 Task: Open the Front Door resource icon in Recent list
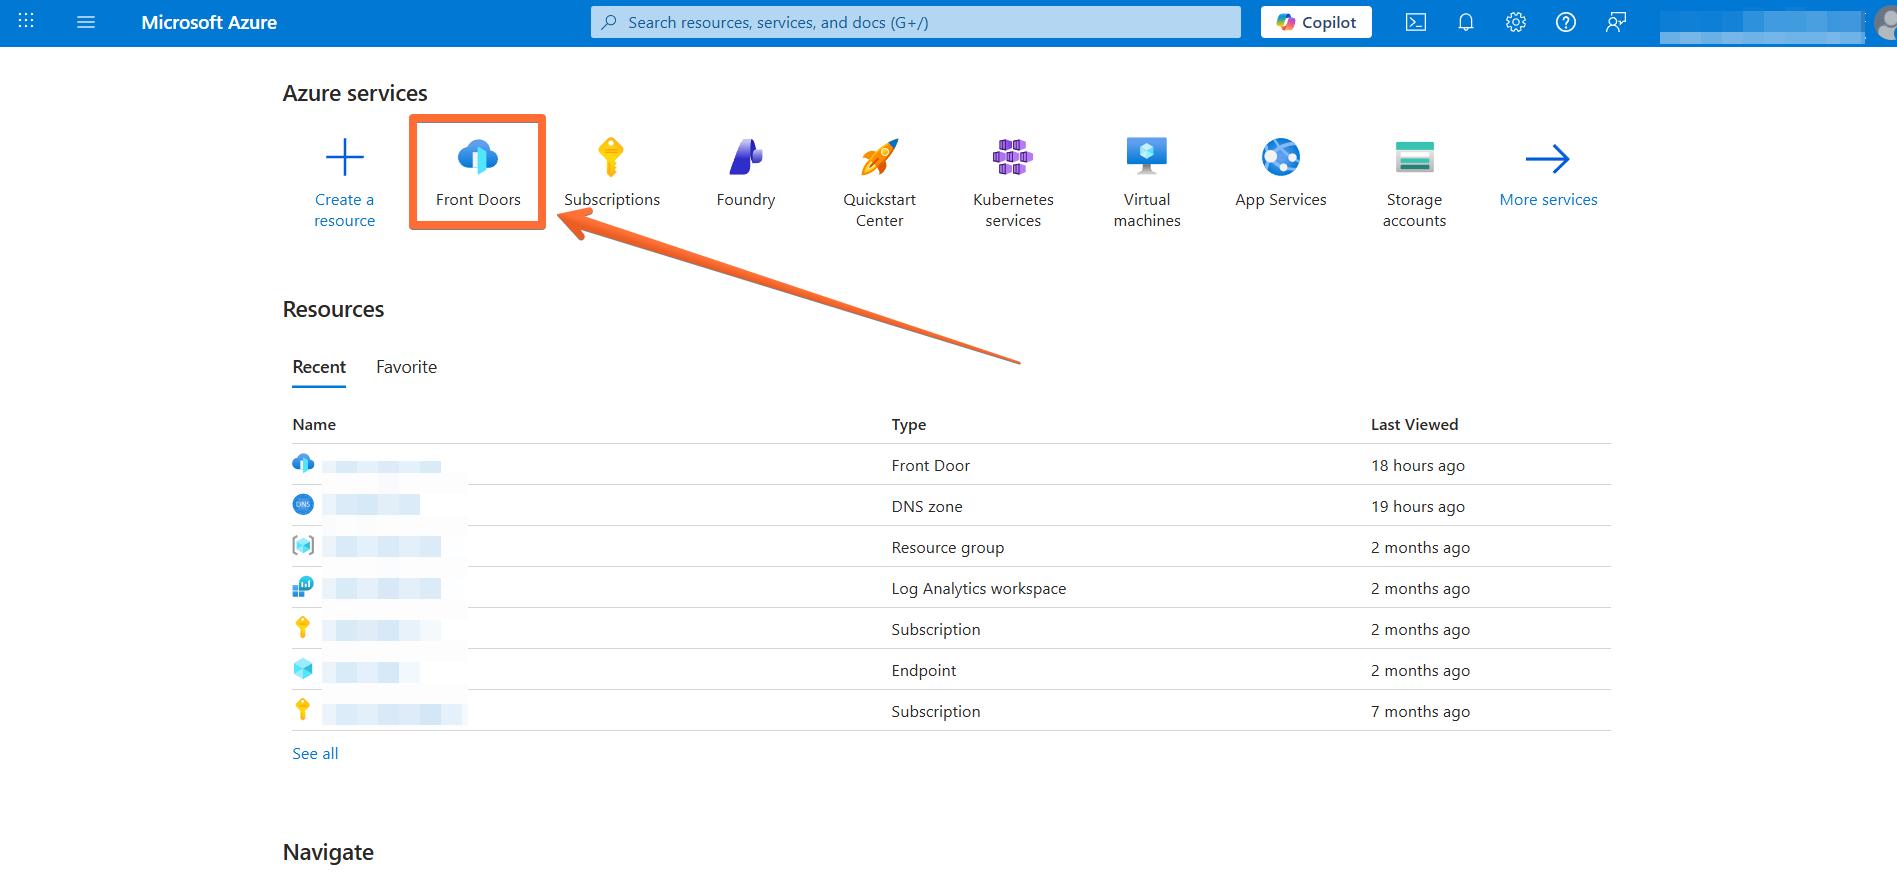tap(303, 463)
